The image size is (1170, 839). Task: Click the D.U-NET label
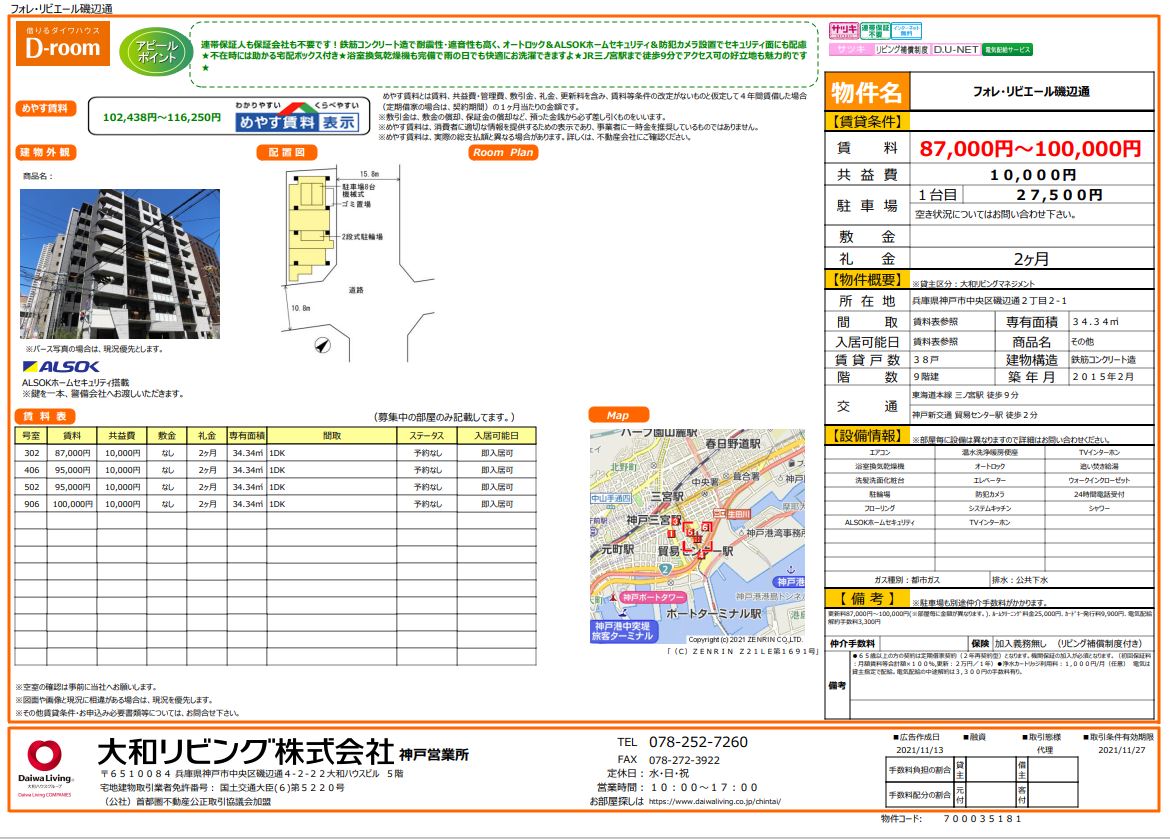point(956,49)
